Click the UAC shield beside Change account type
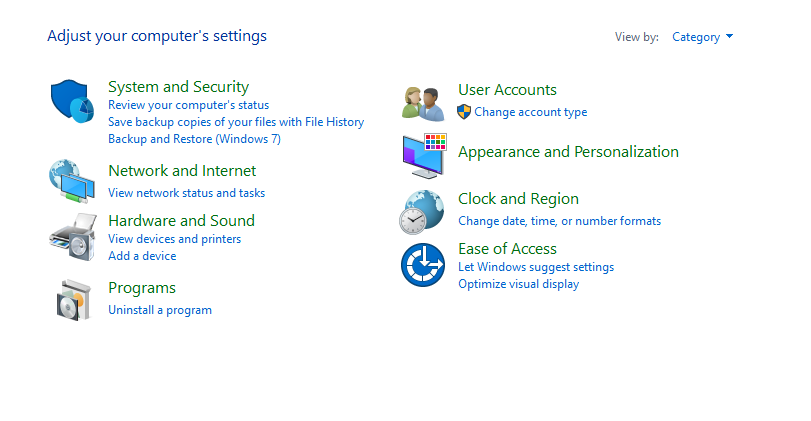811x421 pixels. pos(464,112)
